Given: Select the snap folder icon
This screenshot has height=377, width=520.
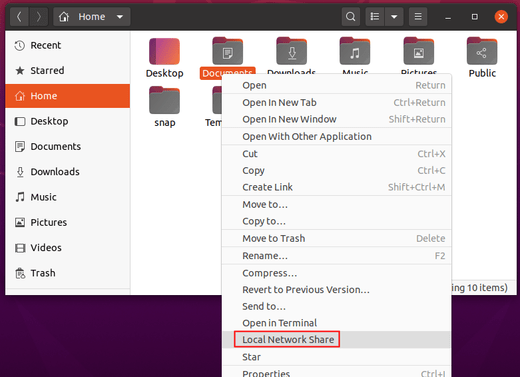Looking at the screenshot, I should coord(164,100).
